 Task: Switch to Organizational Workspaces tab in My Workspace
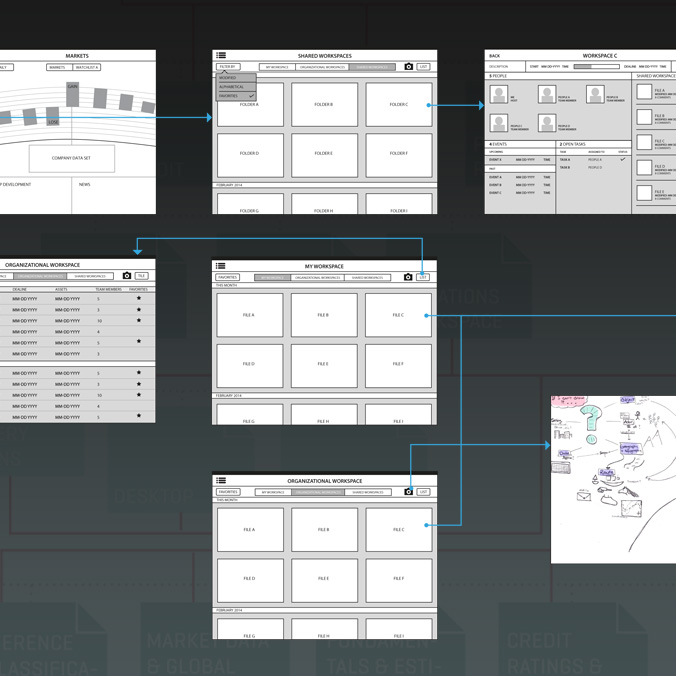pos(317,277)
